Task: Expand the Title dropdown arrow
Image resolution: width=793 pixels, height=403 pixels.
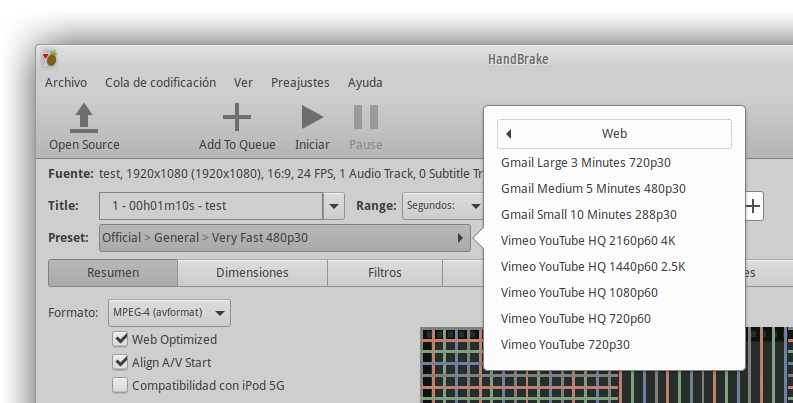Action: point(334,206)
